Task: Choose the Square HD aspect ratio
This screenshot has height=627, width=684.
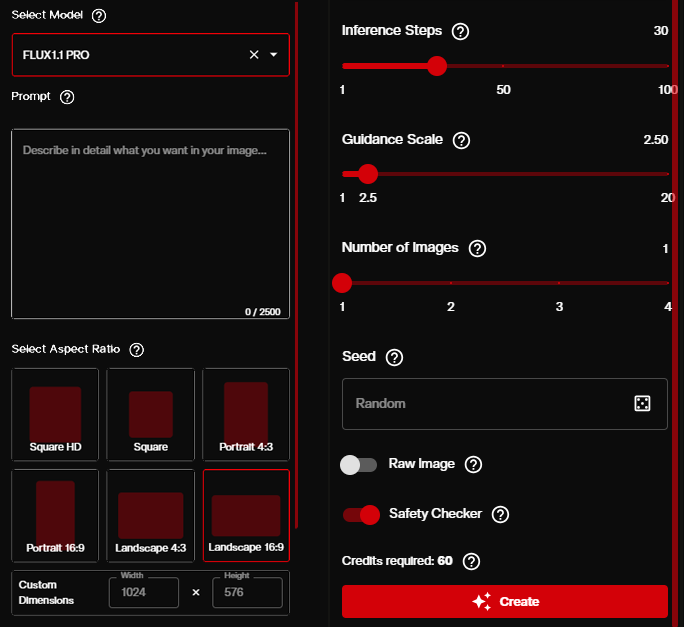Action: coord(55,414)
